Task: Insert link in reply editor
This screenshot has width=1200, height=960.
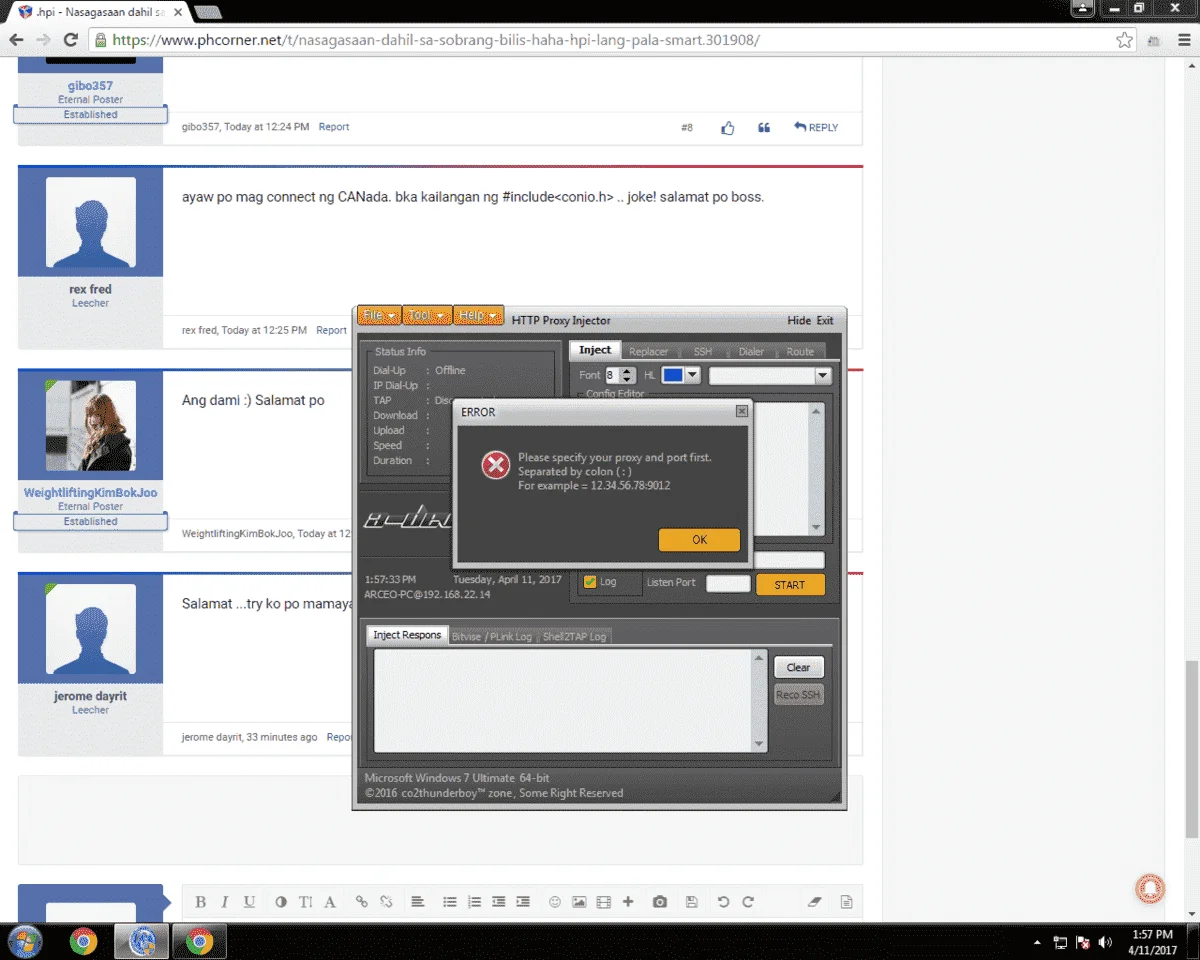Action: point(362,902)
